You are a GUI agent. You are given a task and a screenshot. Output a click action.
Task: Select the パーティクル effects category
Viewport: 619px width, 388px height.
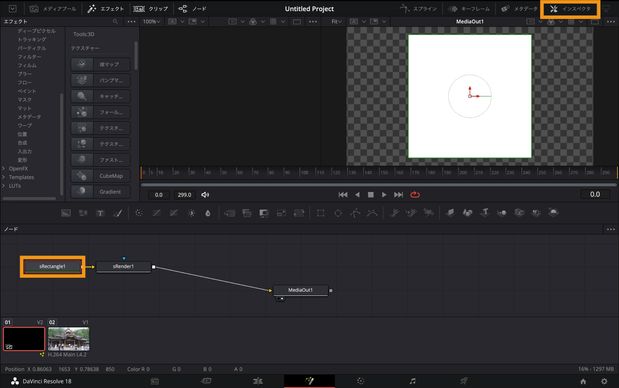pyautogui.click(x=32, y=48)
